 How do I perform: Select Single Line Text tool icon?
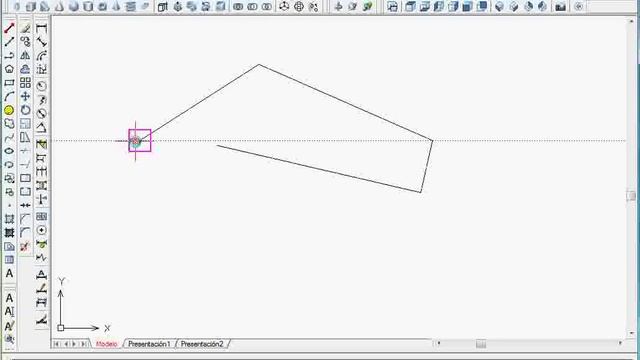[x=9, y=312]
